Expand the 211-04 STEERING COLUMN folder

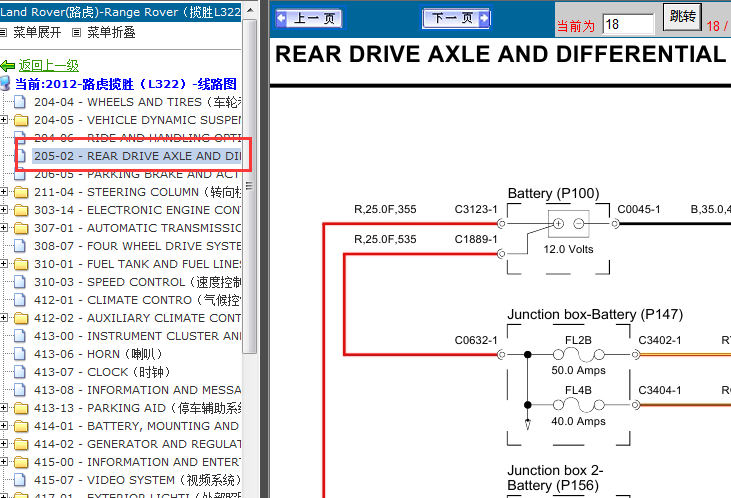click(3, 191)
